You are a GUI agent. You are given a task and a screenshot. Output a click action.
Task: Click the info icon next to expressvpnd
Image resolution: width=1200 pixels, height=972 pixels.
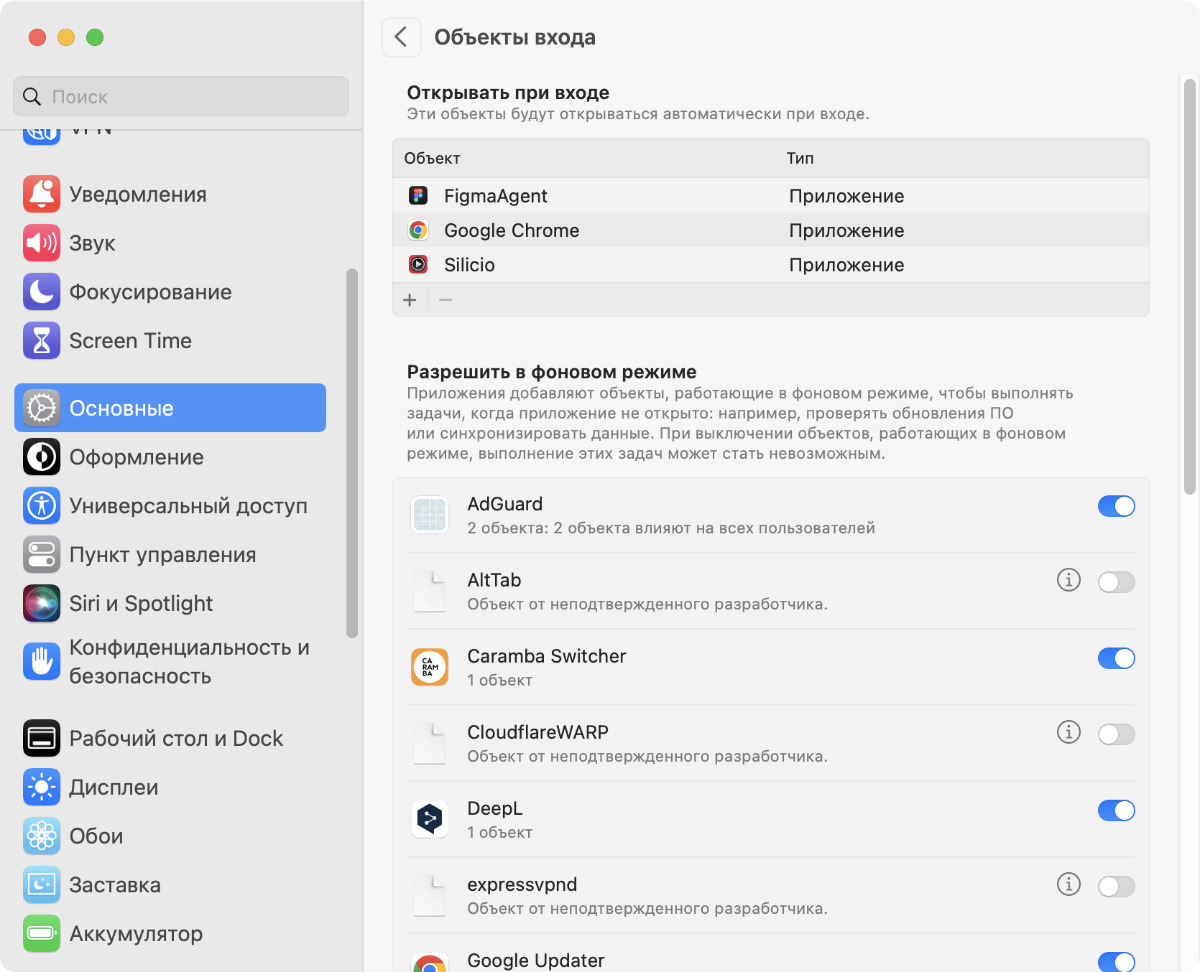point(1069,884)
